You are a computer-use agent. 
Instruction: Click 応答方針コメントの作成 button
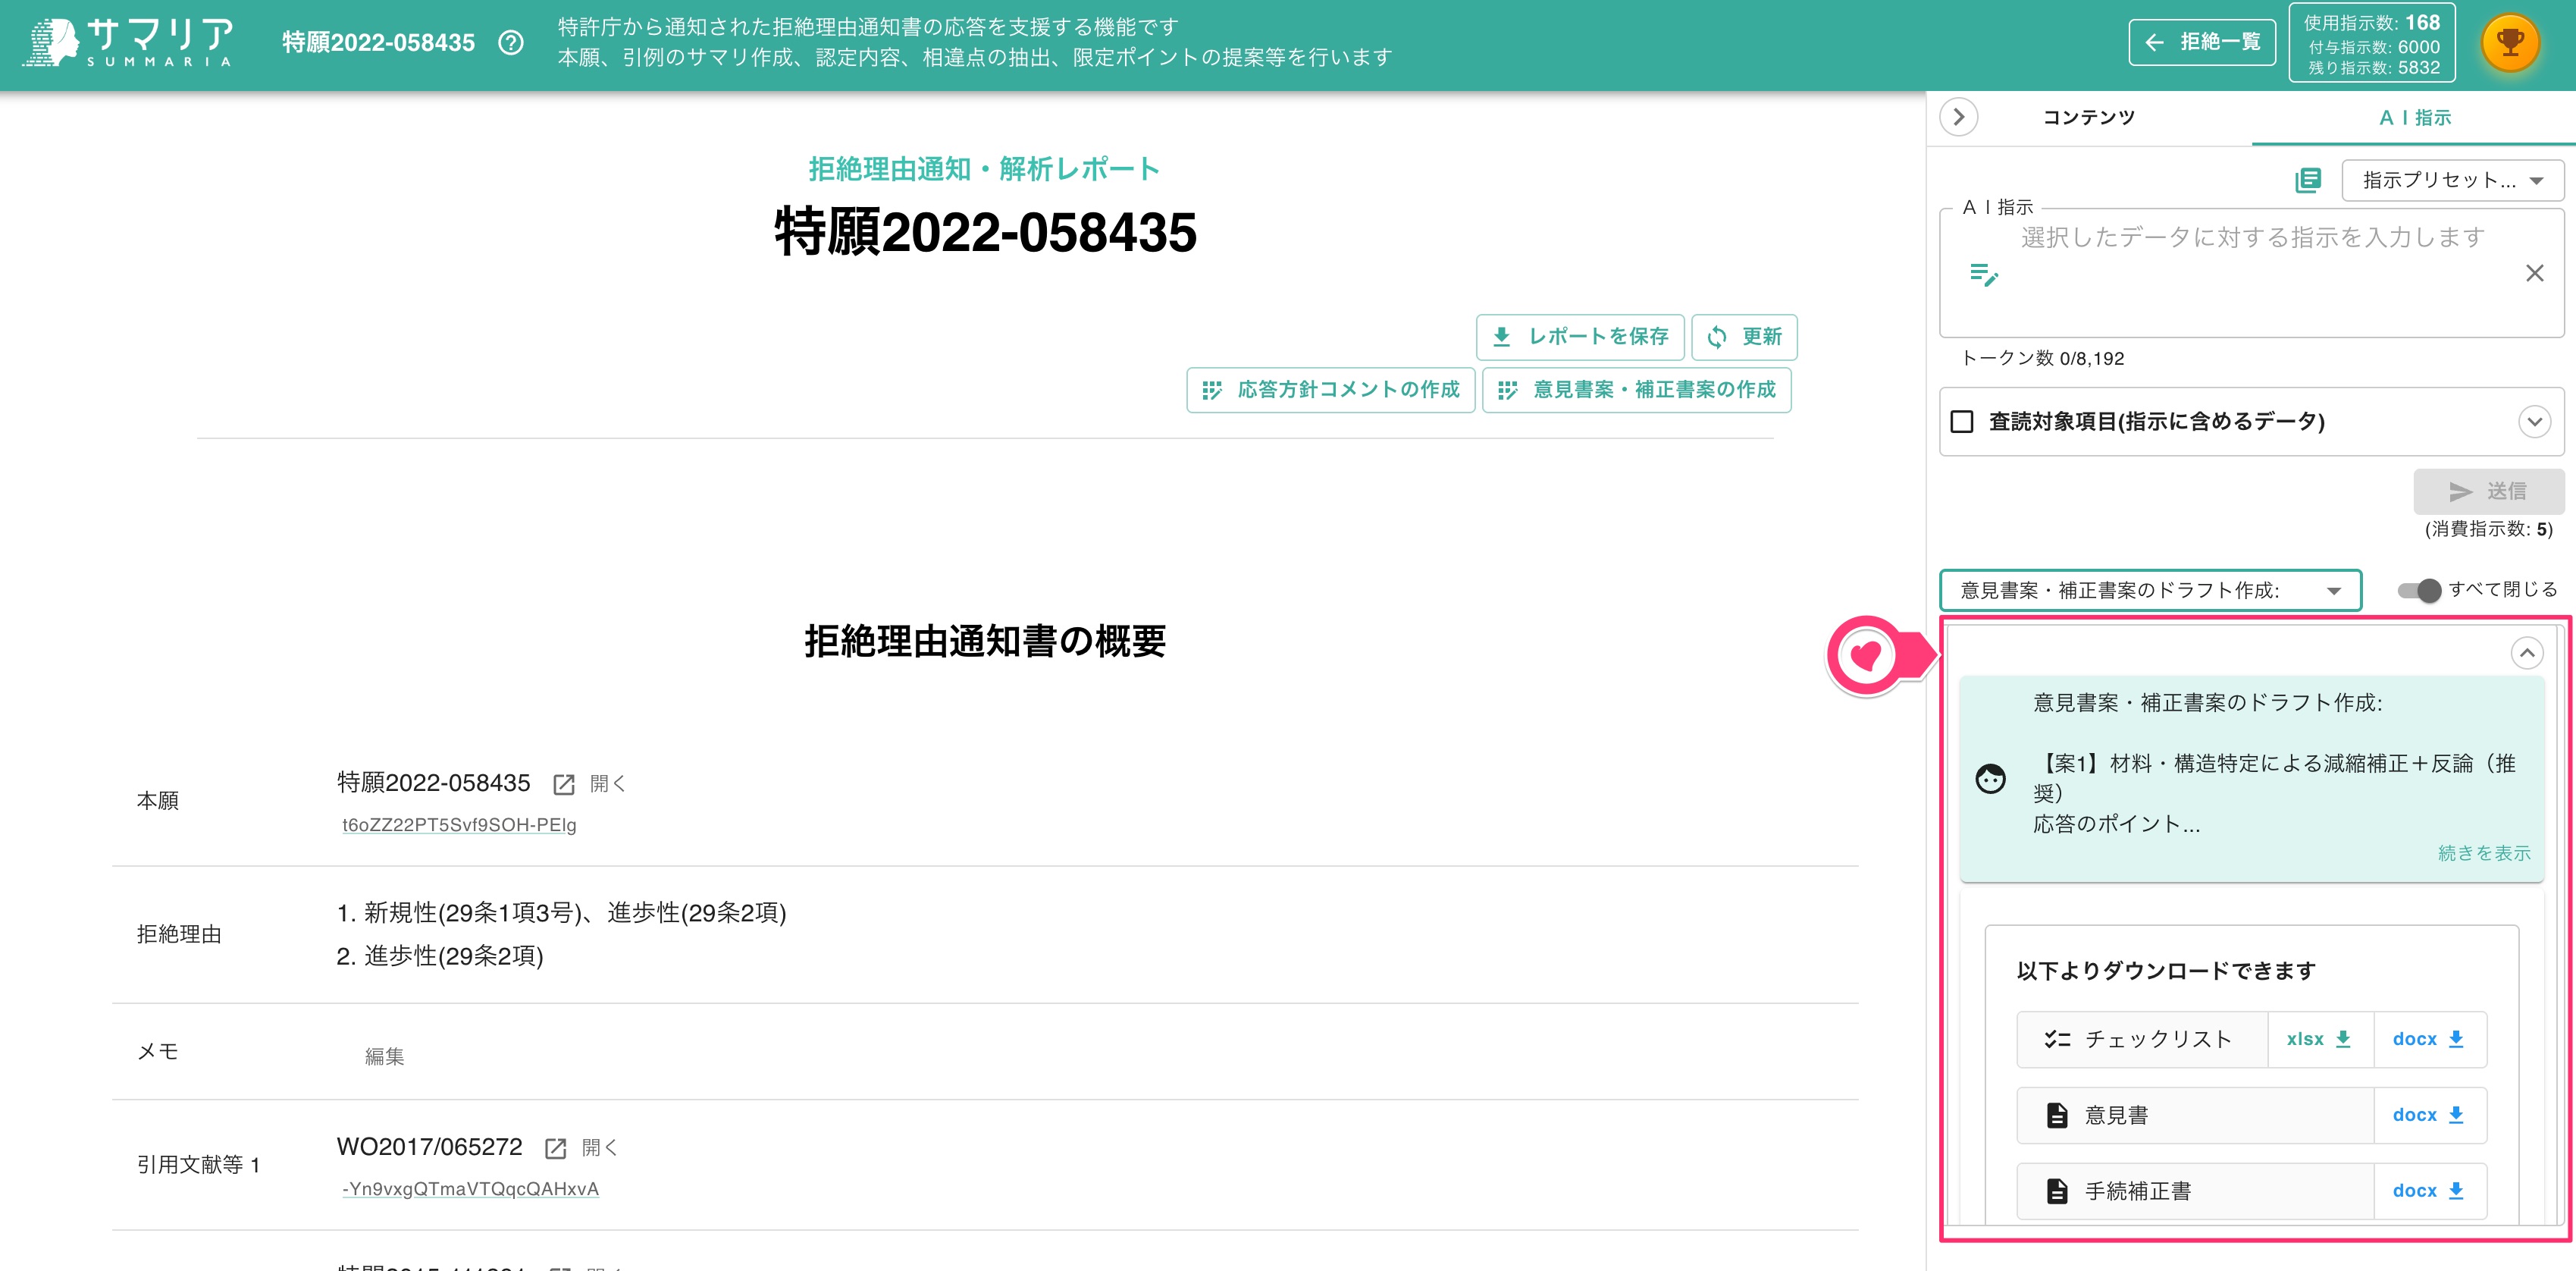(x=1330, y=390)
